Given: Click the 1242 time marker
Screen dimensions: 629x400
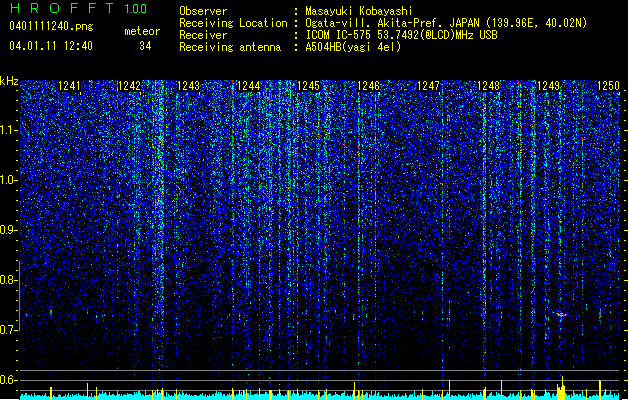Looking at the screenshot, I should 129,86.
